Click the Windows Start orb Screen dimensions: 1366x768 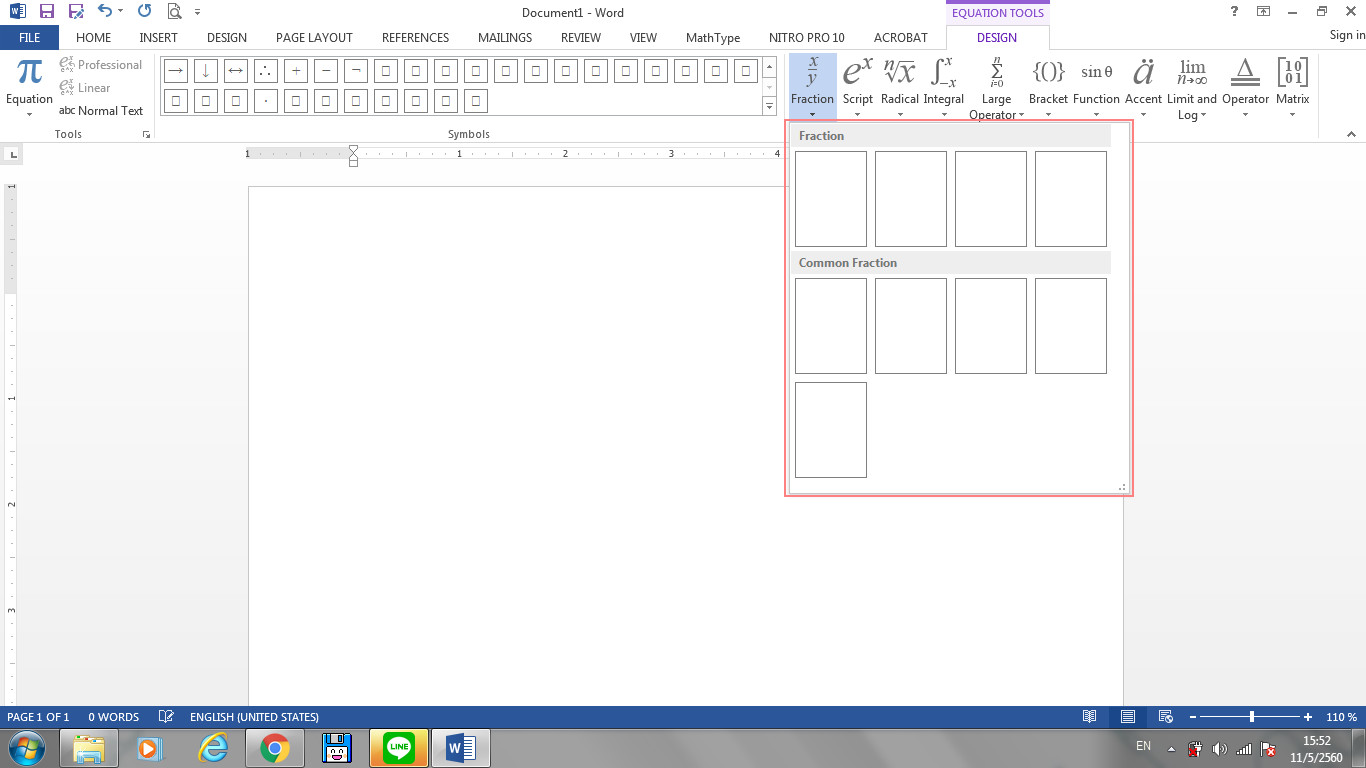[x=27, y=748]
